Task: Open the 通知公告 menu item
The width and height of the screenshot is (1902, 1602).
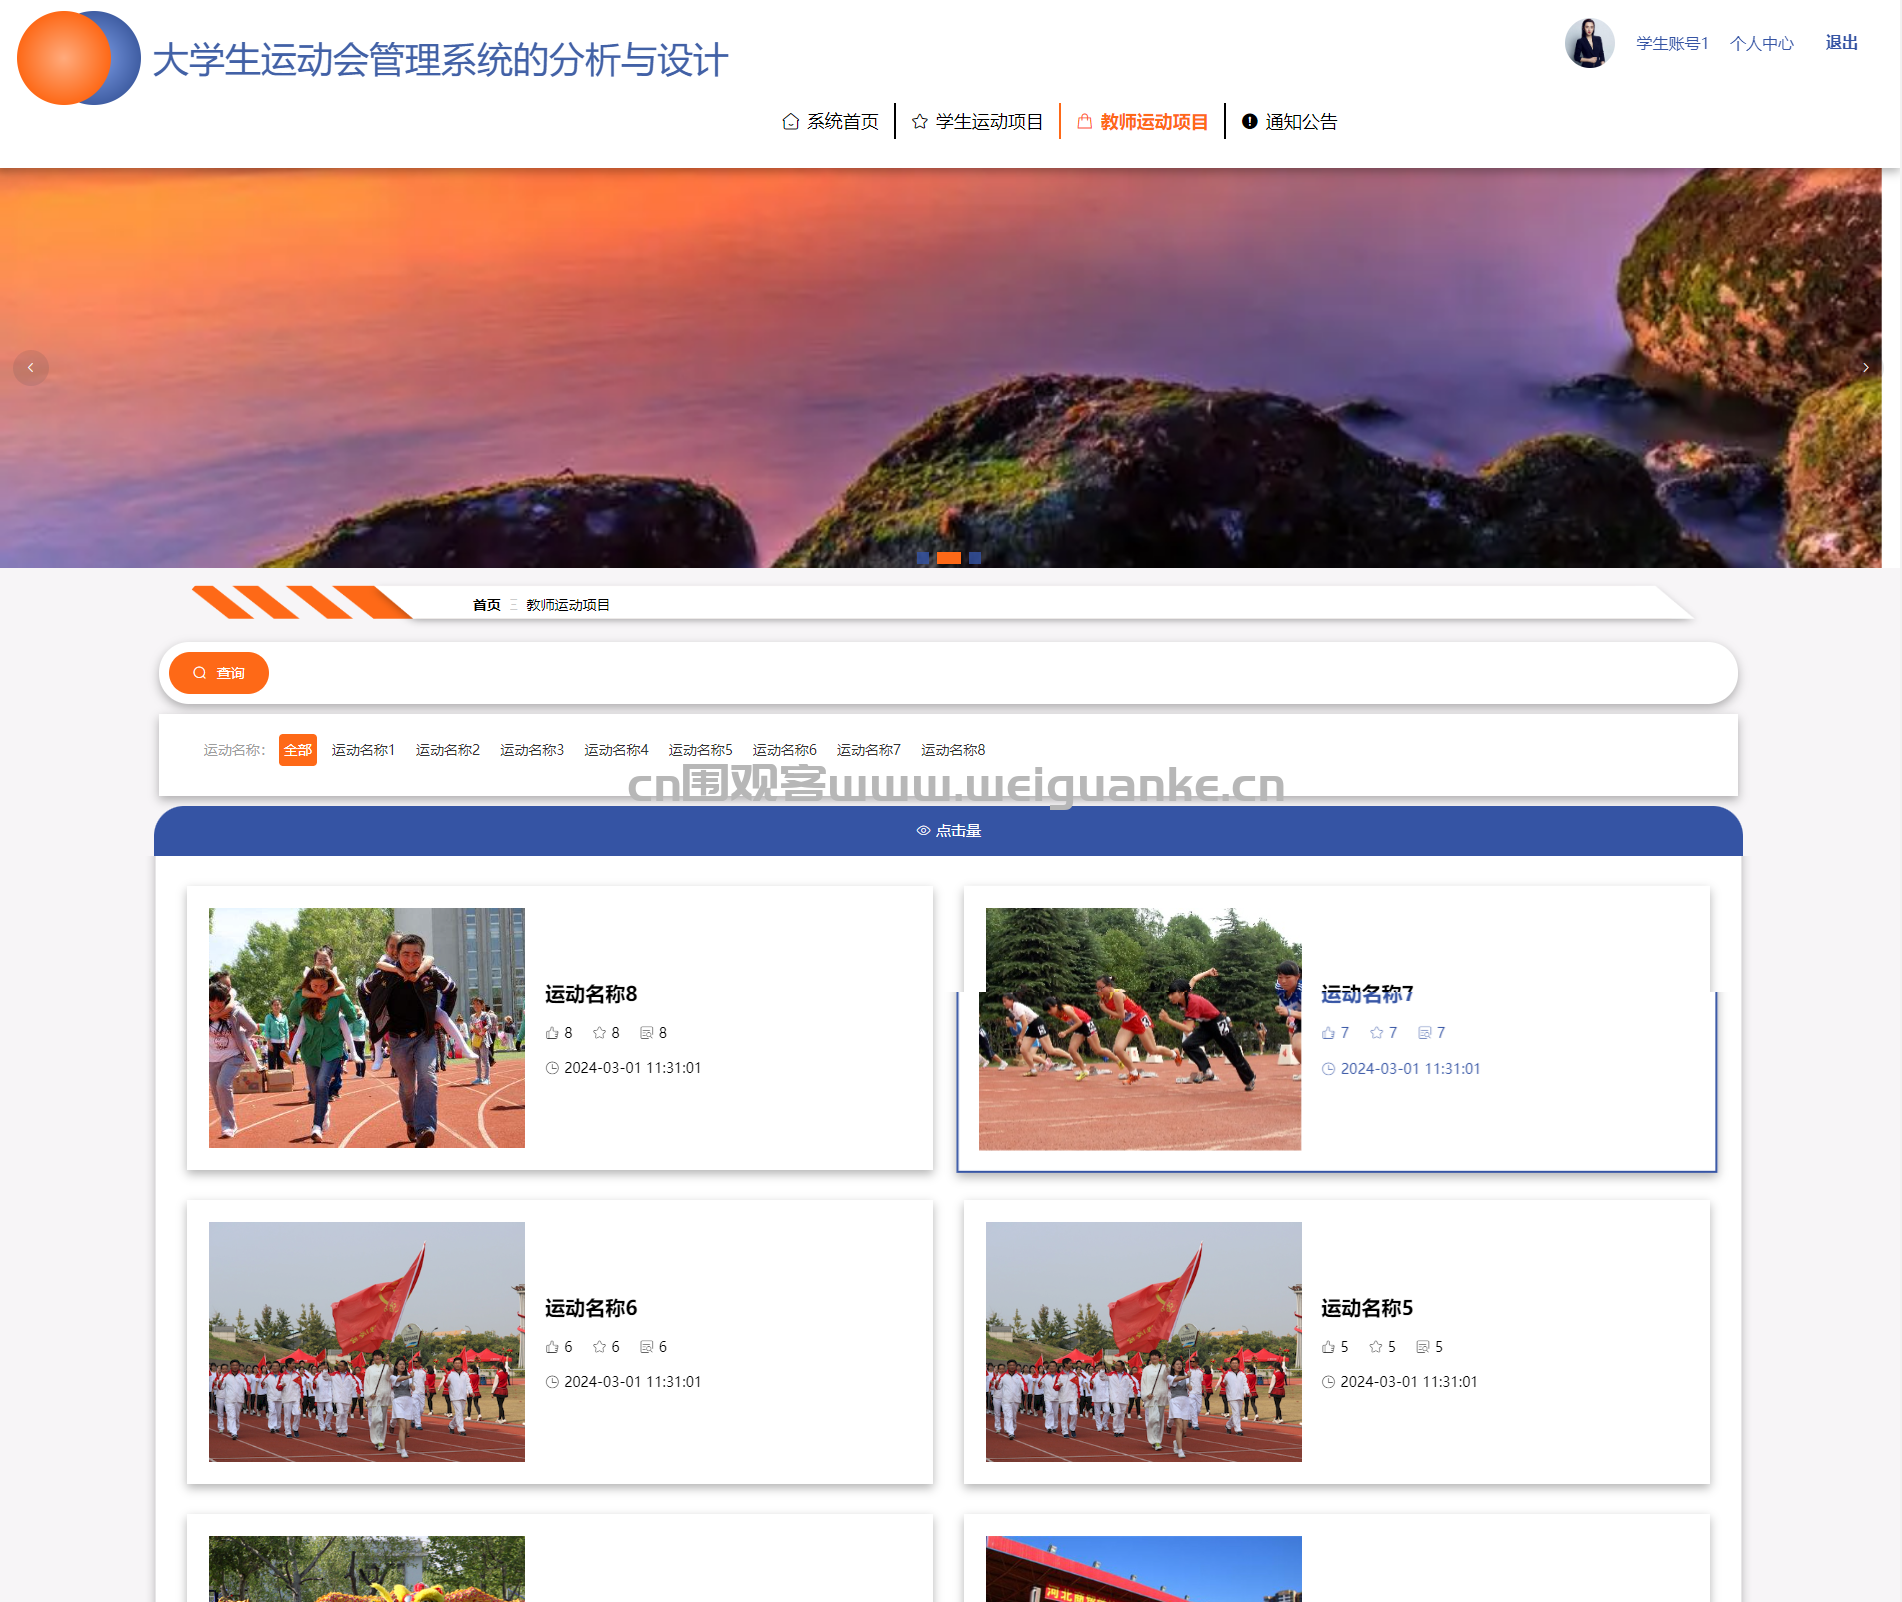Action: coord(1289,121)
